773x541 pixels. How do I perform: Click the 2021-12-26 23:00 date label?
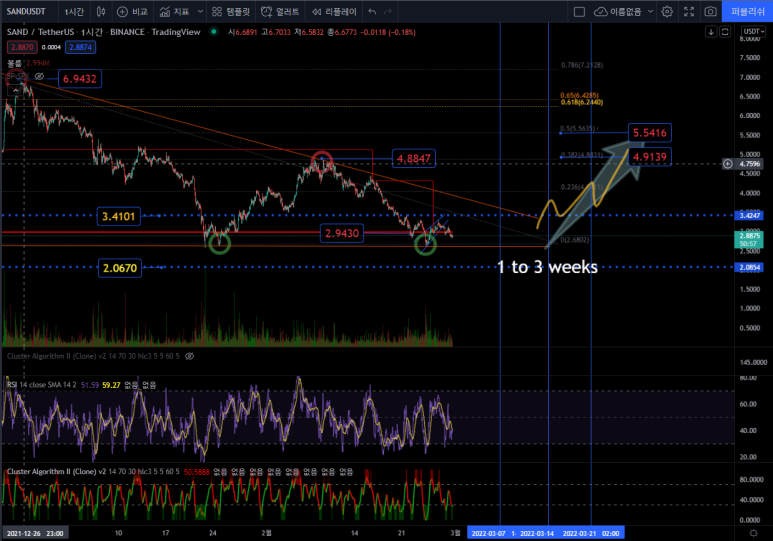[35, 533]
